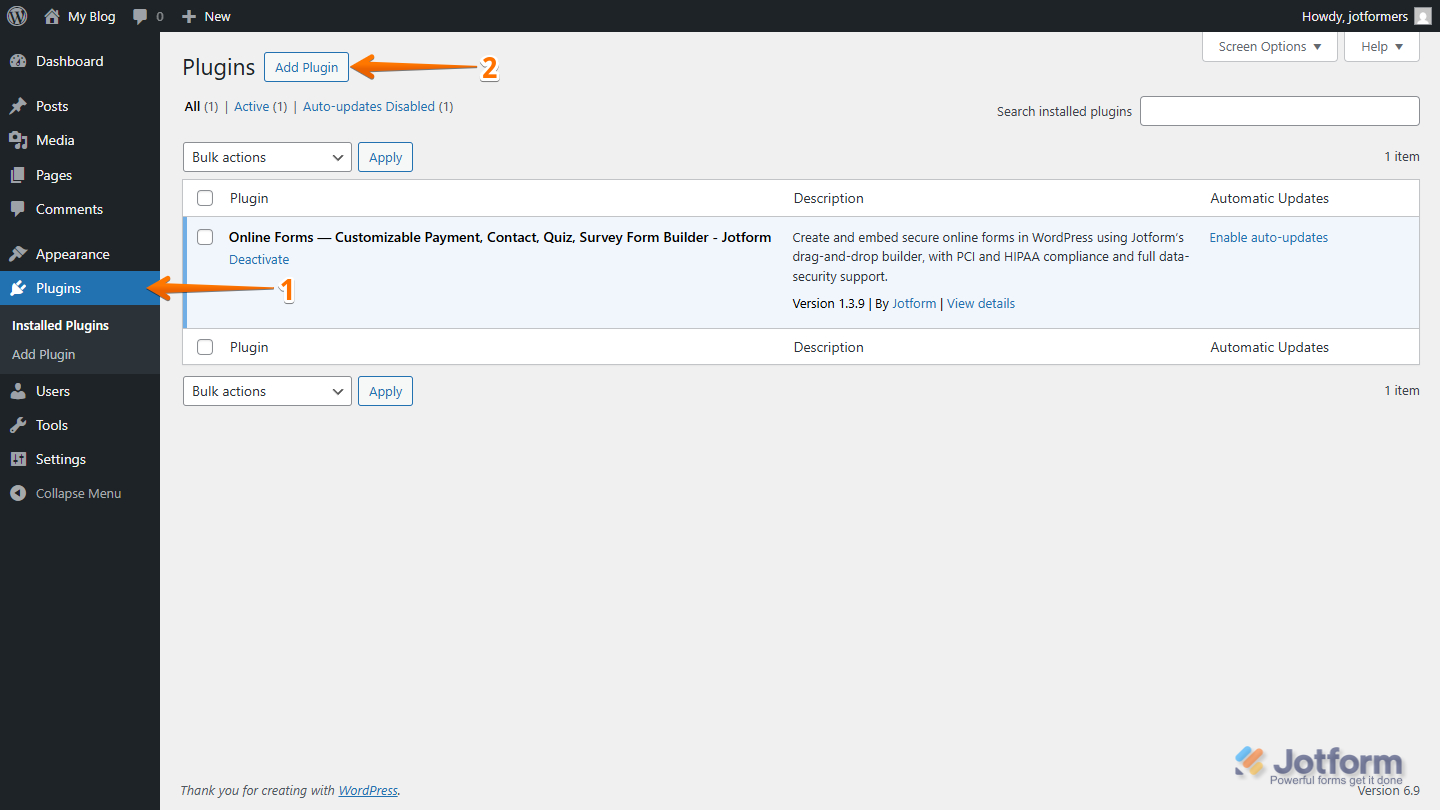Viewport: 1440px width, 810px height.
Task: Check the Jotform plugin row checkbox
Action: (205, 237)
